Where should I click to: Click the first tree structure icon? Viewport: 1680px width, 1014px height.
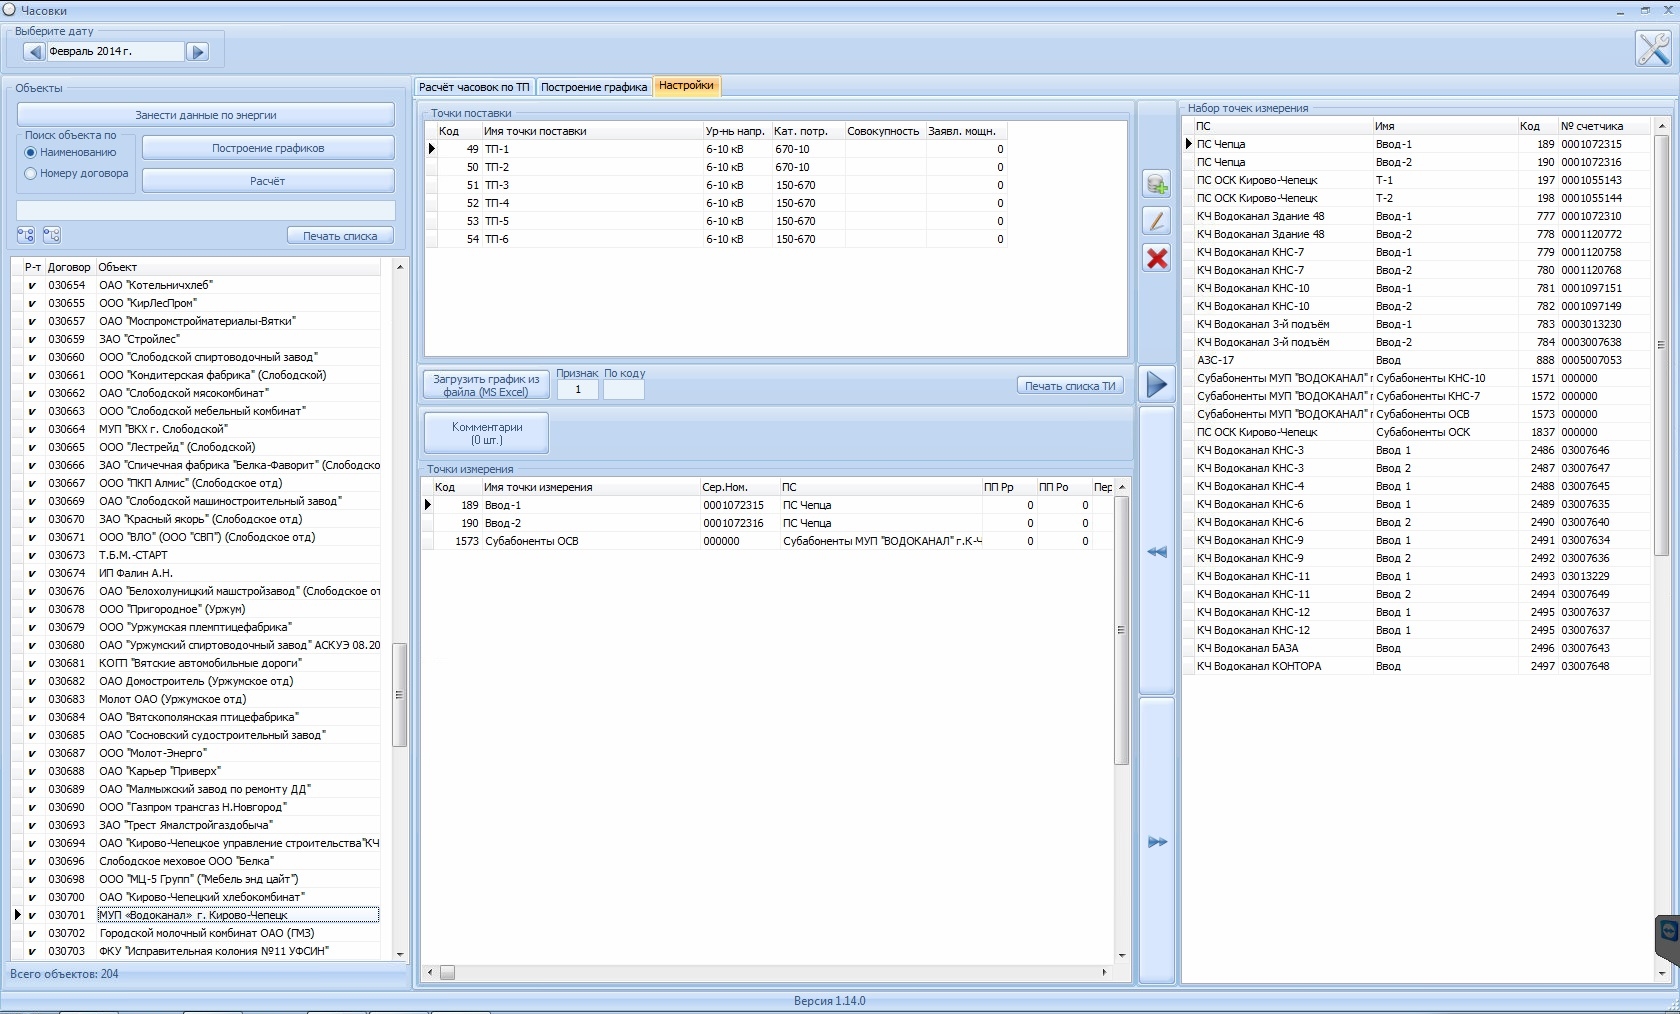(x=26, y=235)
